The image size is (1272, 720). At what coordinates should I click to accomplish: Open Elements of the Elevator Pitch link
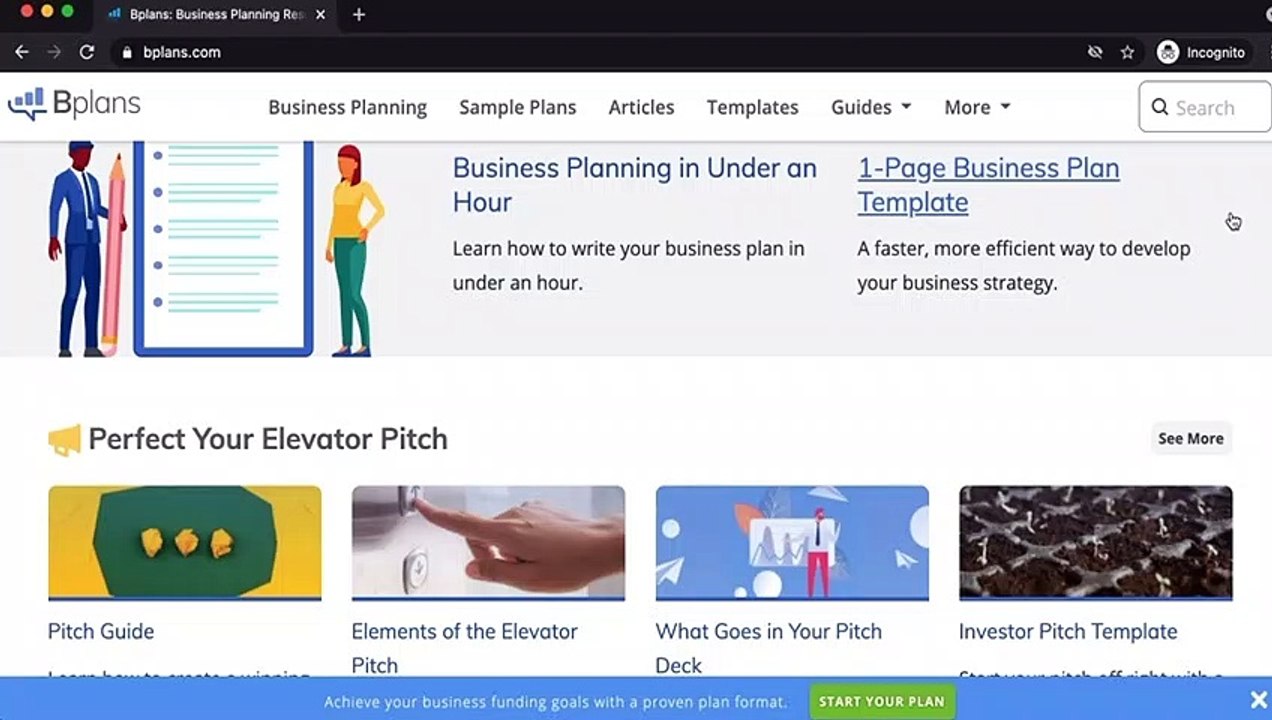[x=464, y=648]
